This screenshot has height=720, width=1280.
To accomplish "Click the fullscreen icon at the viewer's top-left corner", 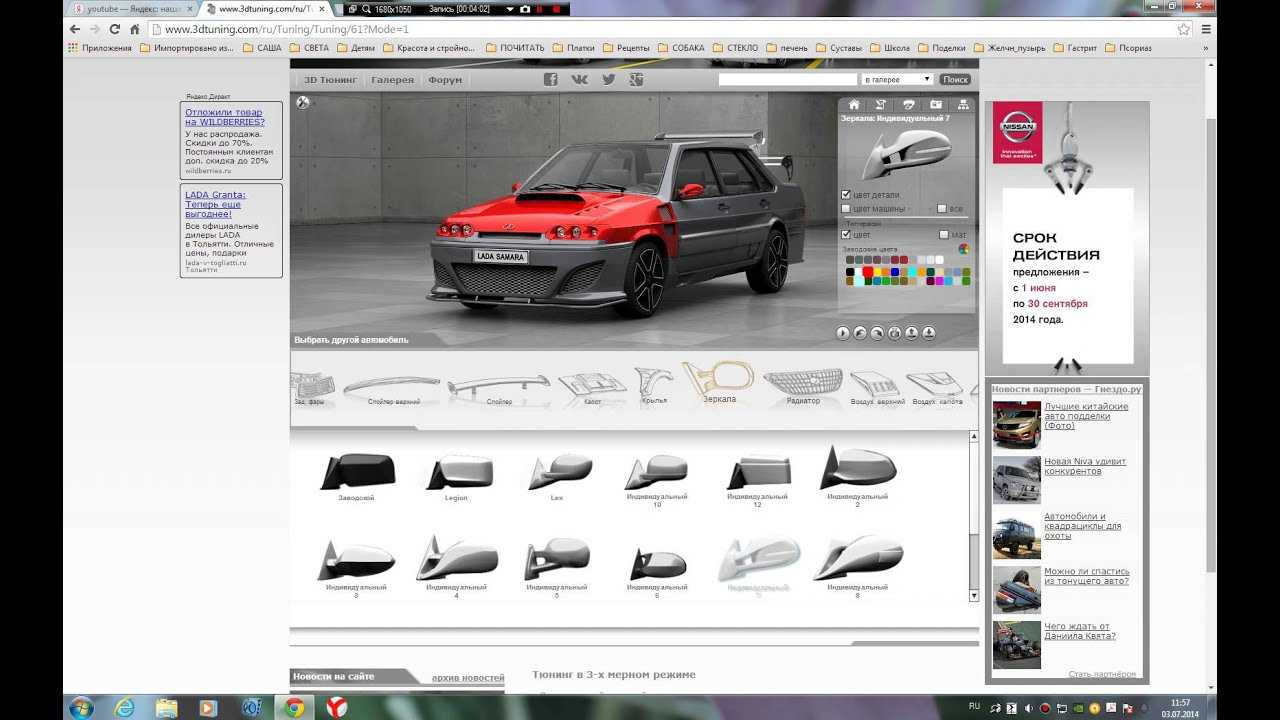I will 303,102.
